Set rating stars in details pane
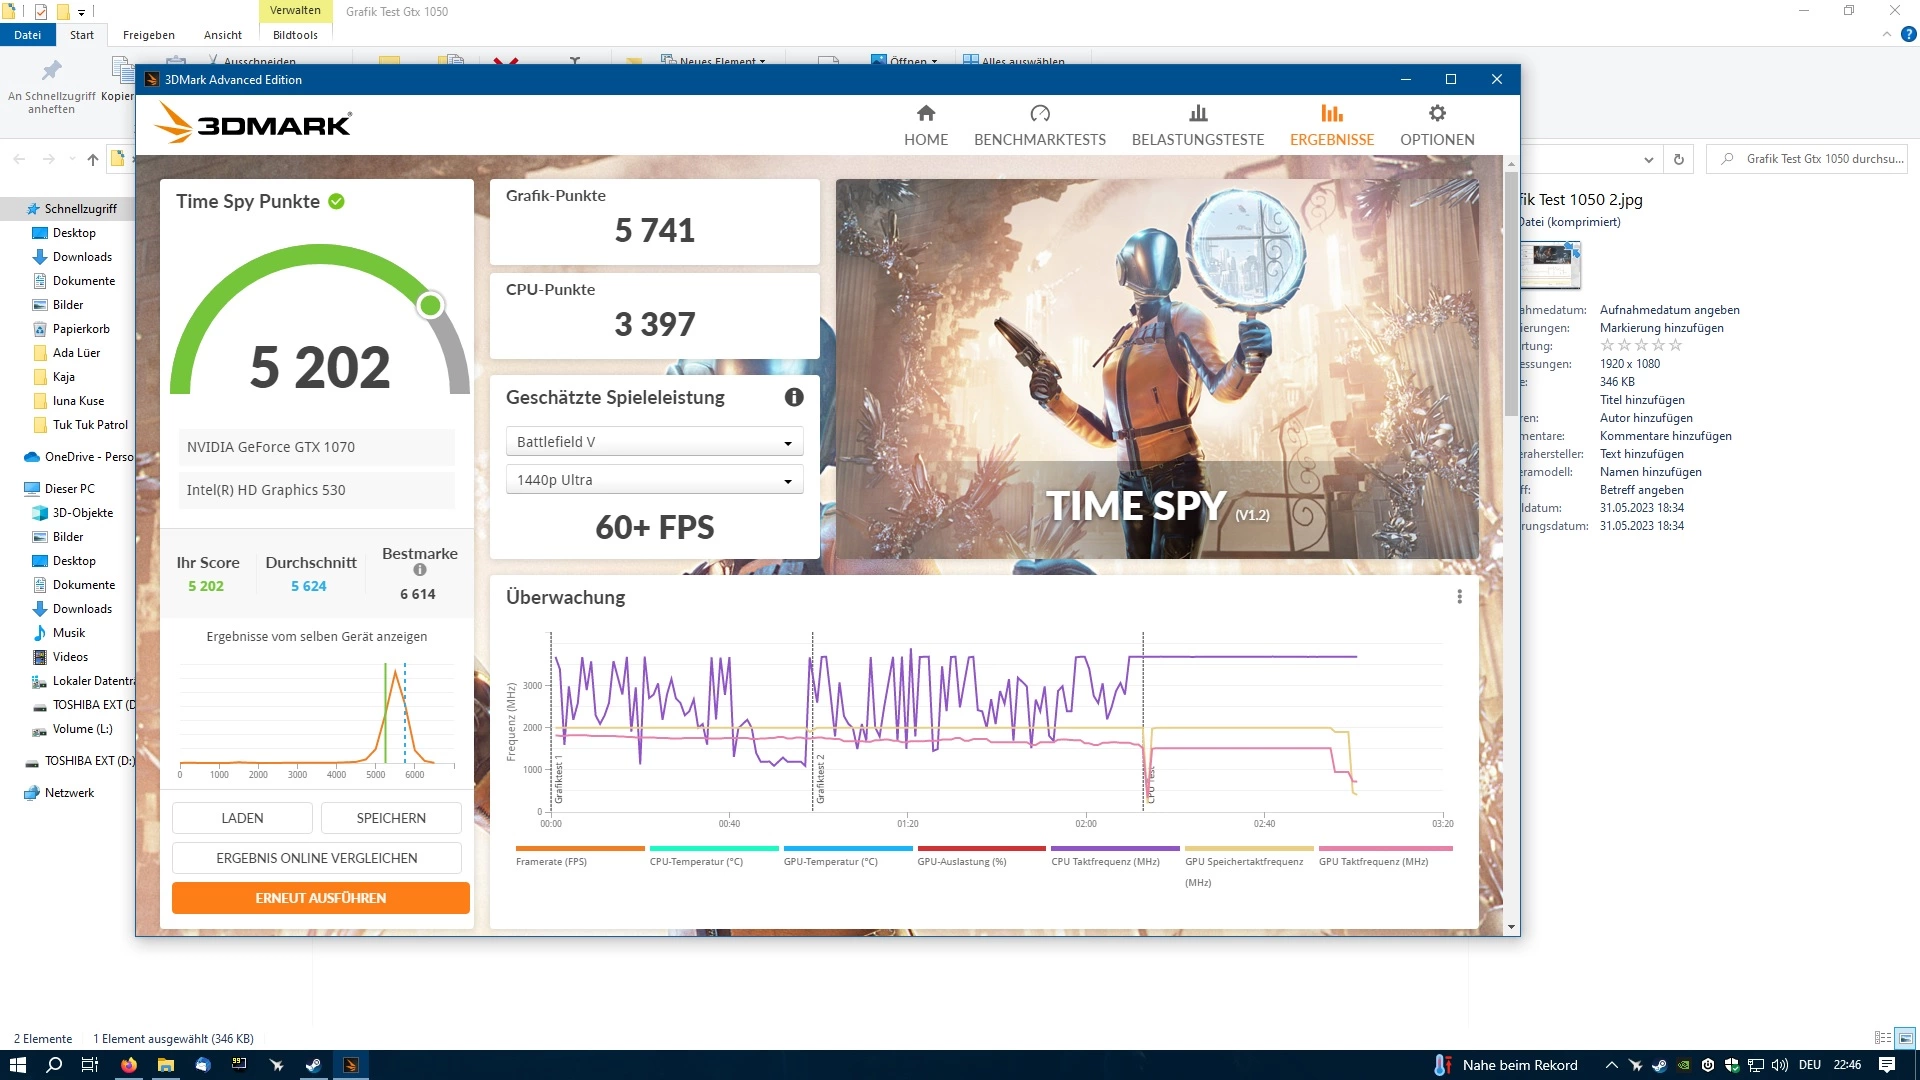Screen dimensions: 1920x1080 (1641, 345)
